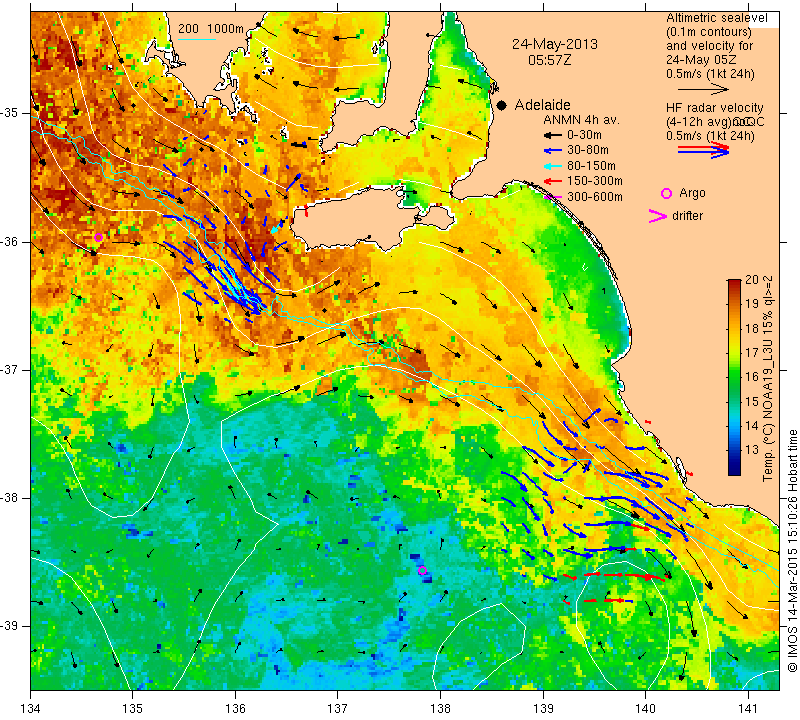Click the Adelaide label text
Viewport: 800px width, 720px height.
542,105
